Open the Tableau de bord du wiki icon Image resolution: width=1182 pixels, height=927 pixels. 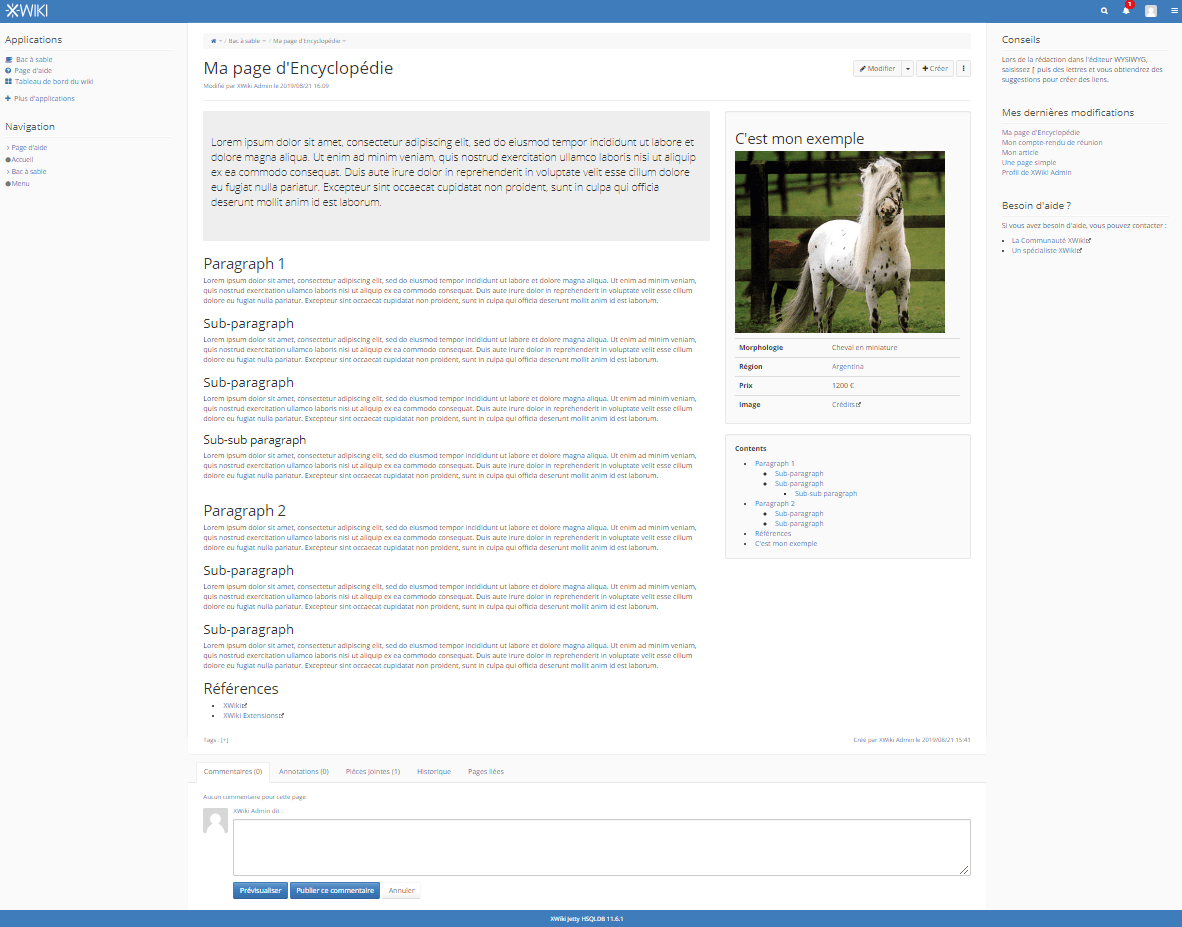(x=8, y=81)
